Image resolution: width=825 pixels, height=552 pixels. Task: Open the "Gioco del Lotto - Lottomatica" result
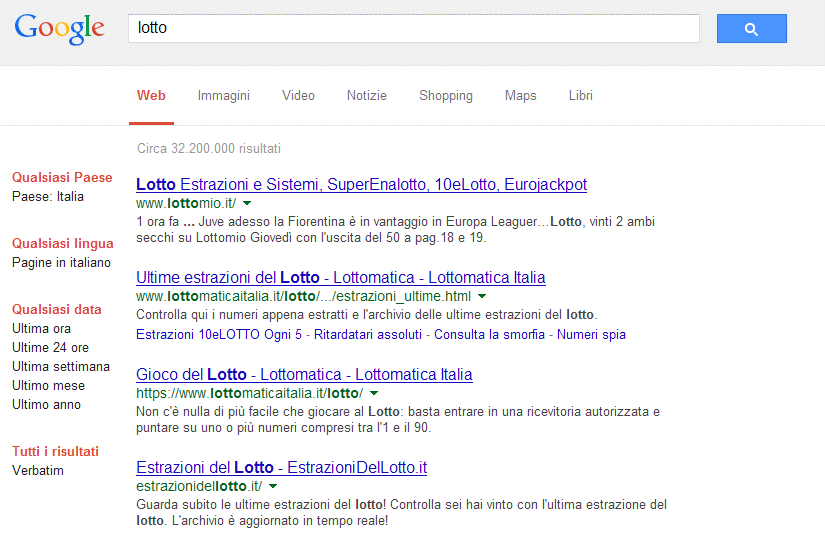tap(304, 374)
